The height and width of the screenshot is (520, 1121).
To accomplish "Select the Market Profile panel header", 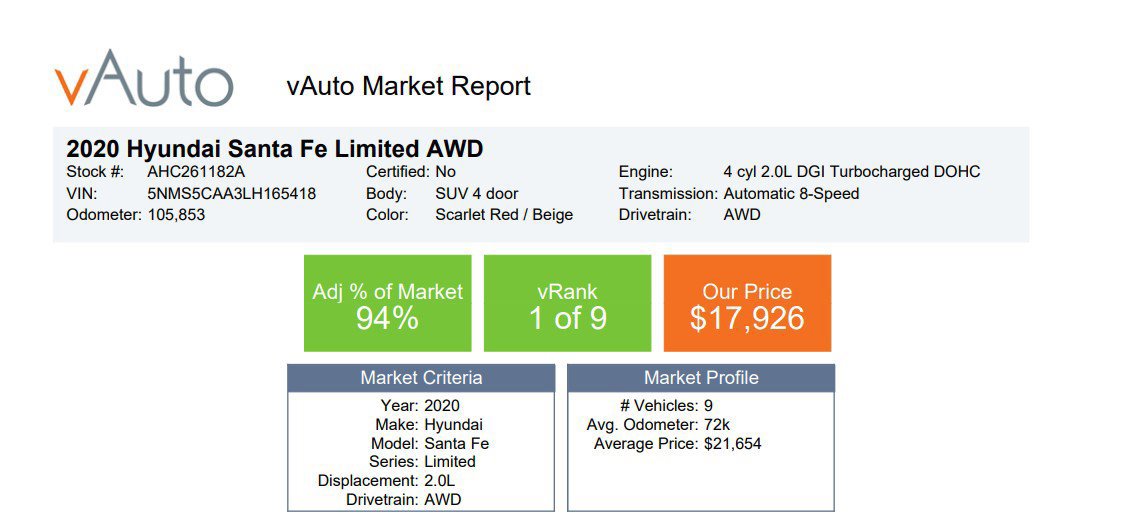I will tap(700, 378).
